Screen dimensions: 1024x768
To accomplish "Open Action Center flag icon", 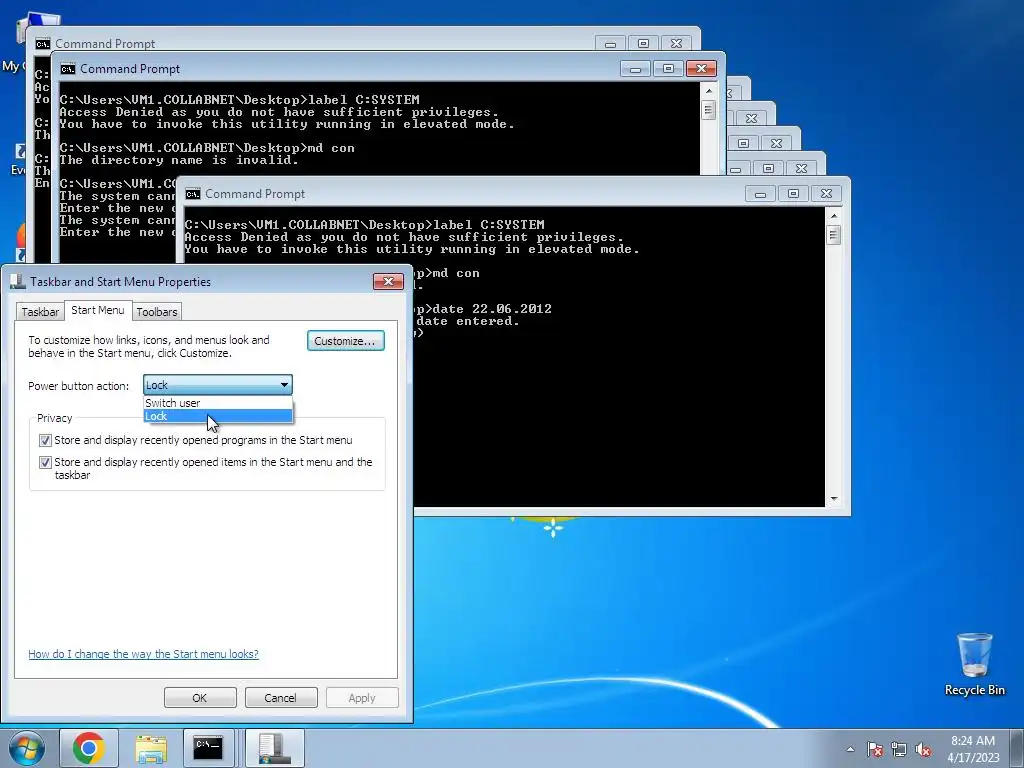I will click(x=875, y=749).
